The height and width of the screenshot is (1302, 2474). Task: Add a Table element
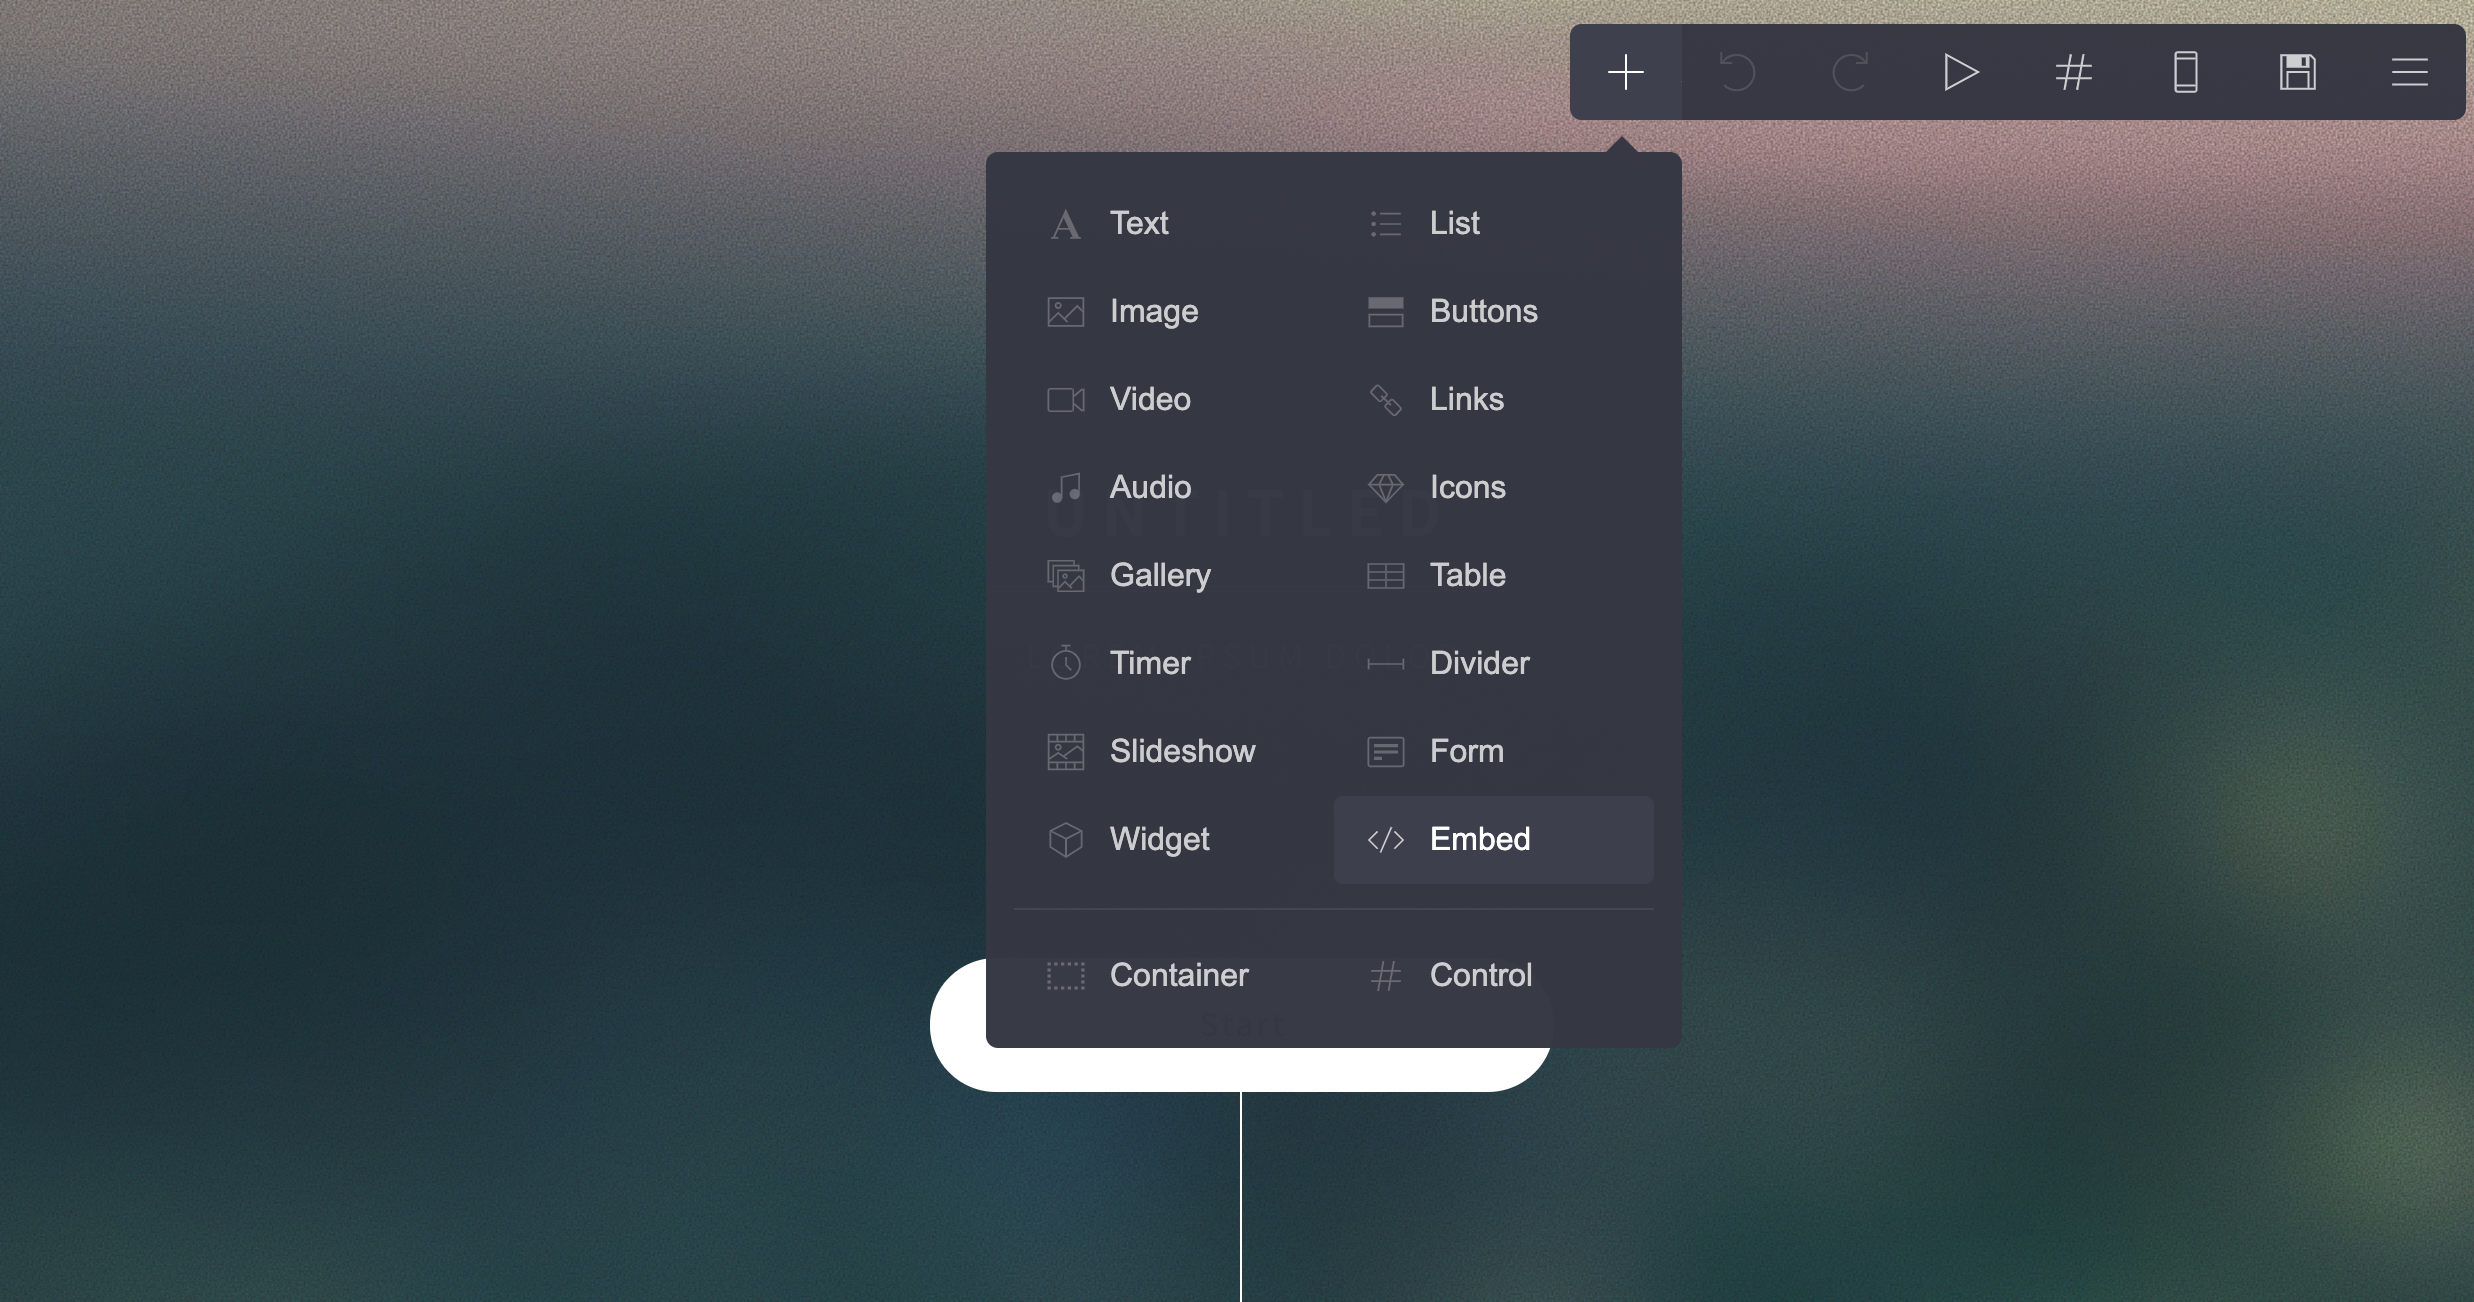pyautogui.click(x=1494, y=575)
